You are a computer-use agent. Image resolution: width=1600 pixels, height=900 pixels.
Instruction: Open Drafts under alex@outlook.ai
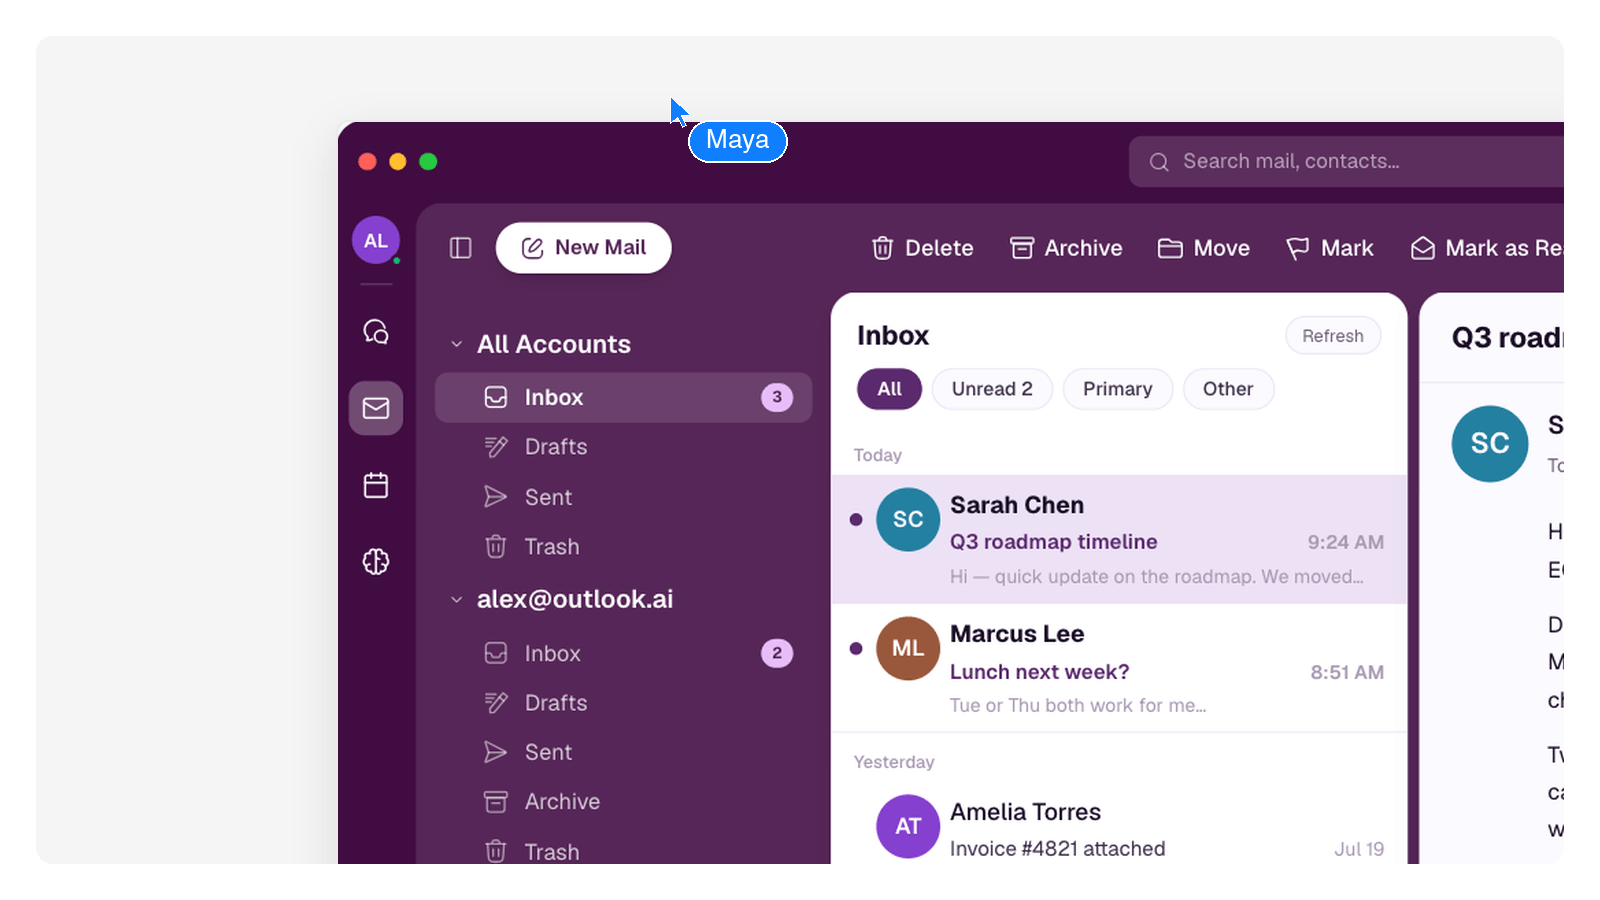tap(623, 703)
